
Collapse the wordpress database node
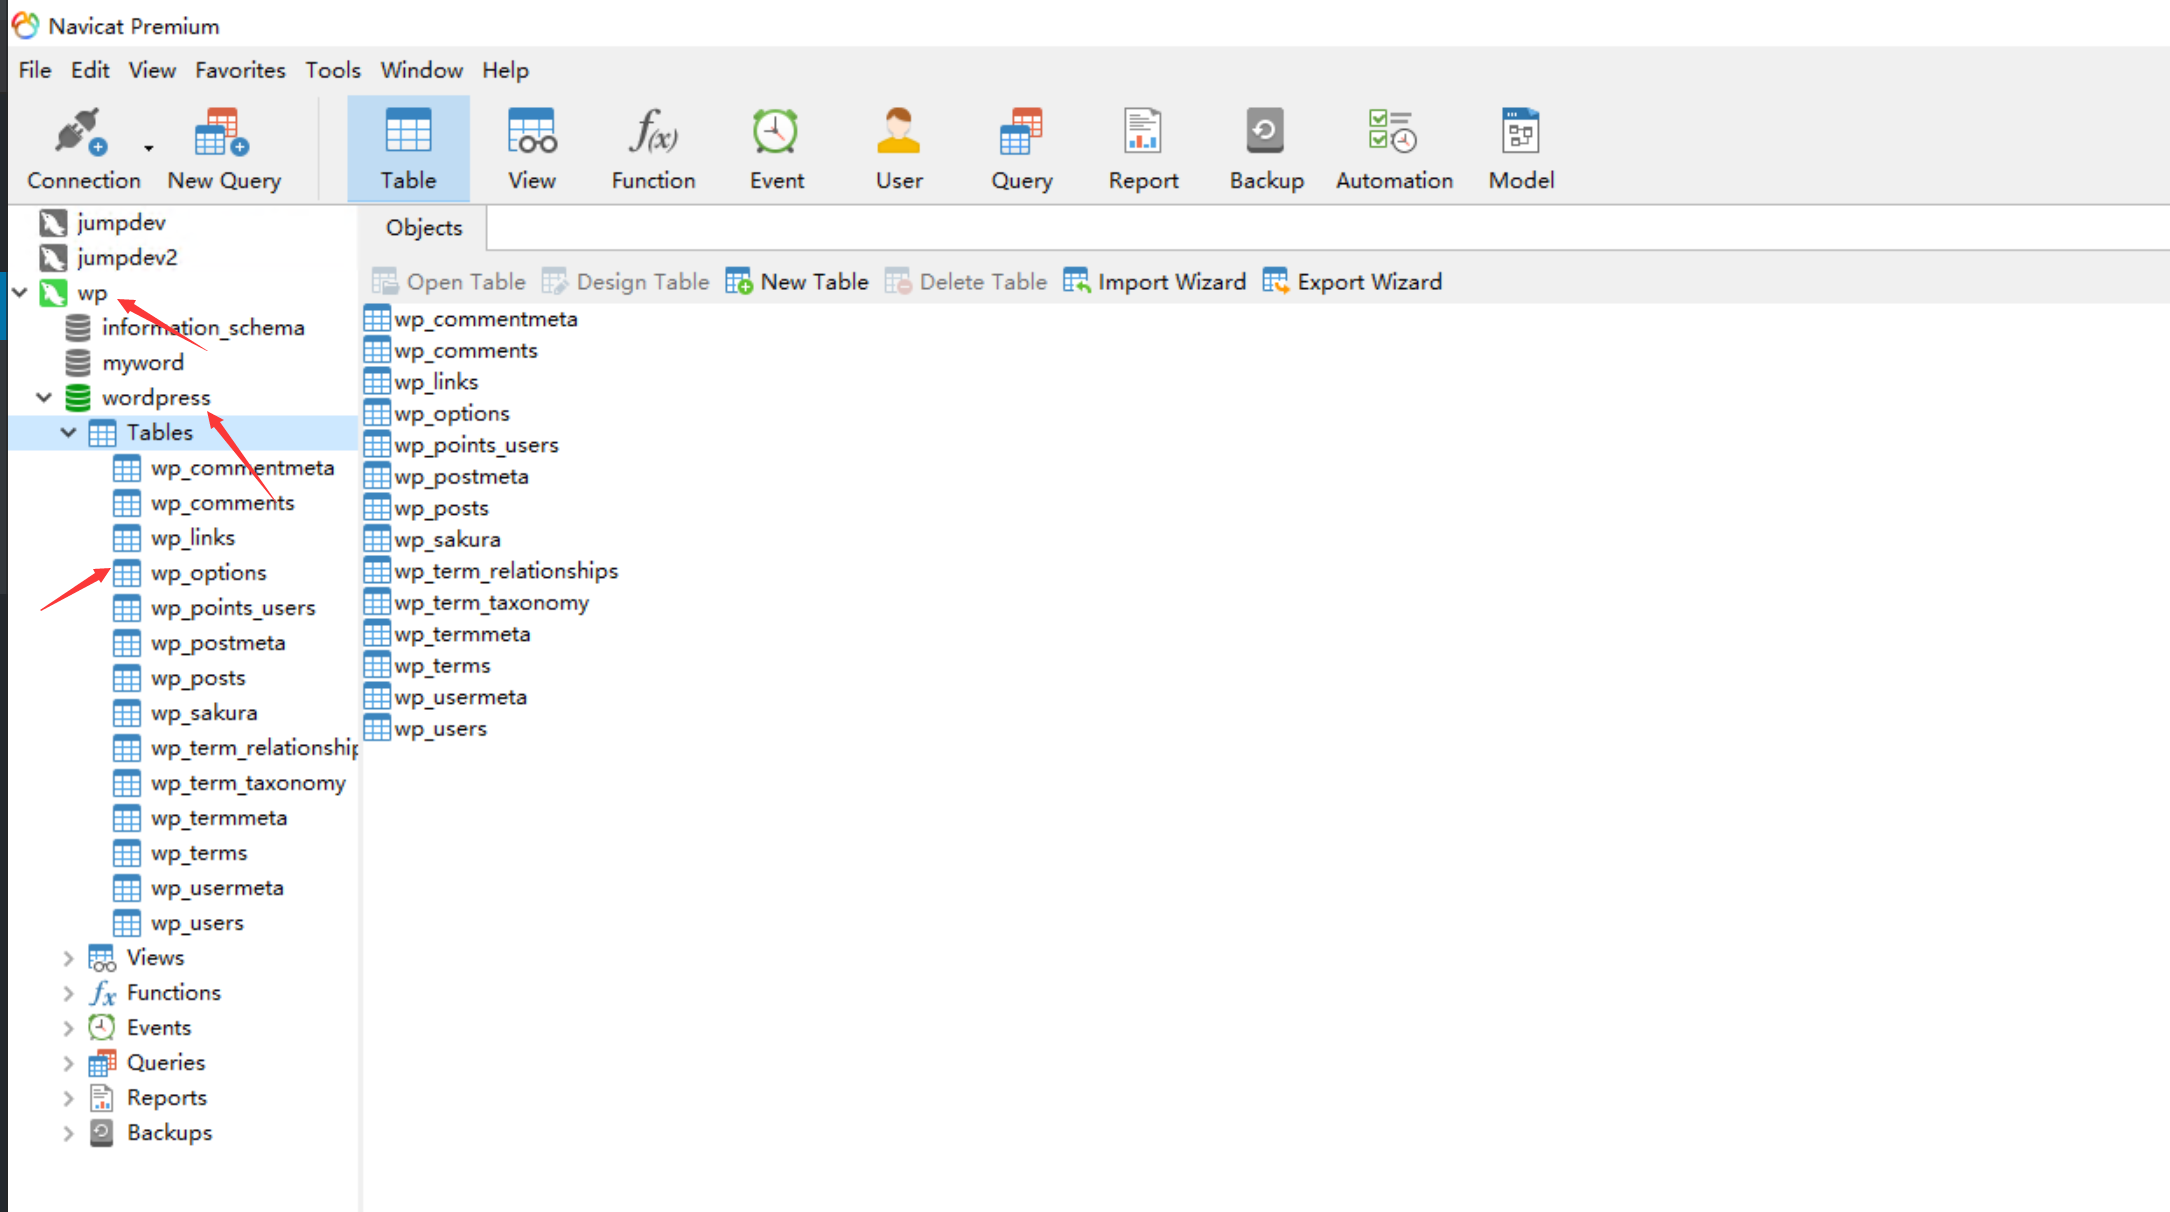click(44, 397)
